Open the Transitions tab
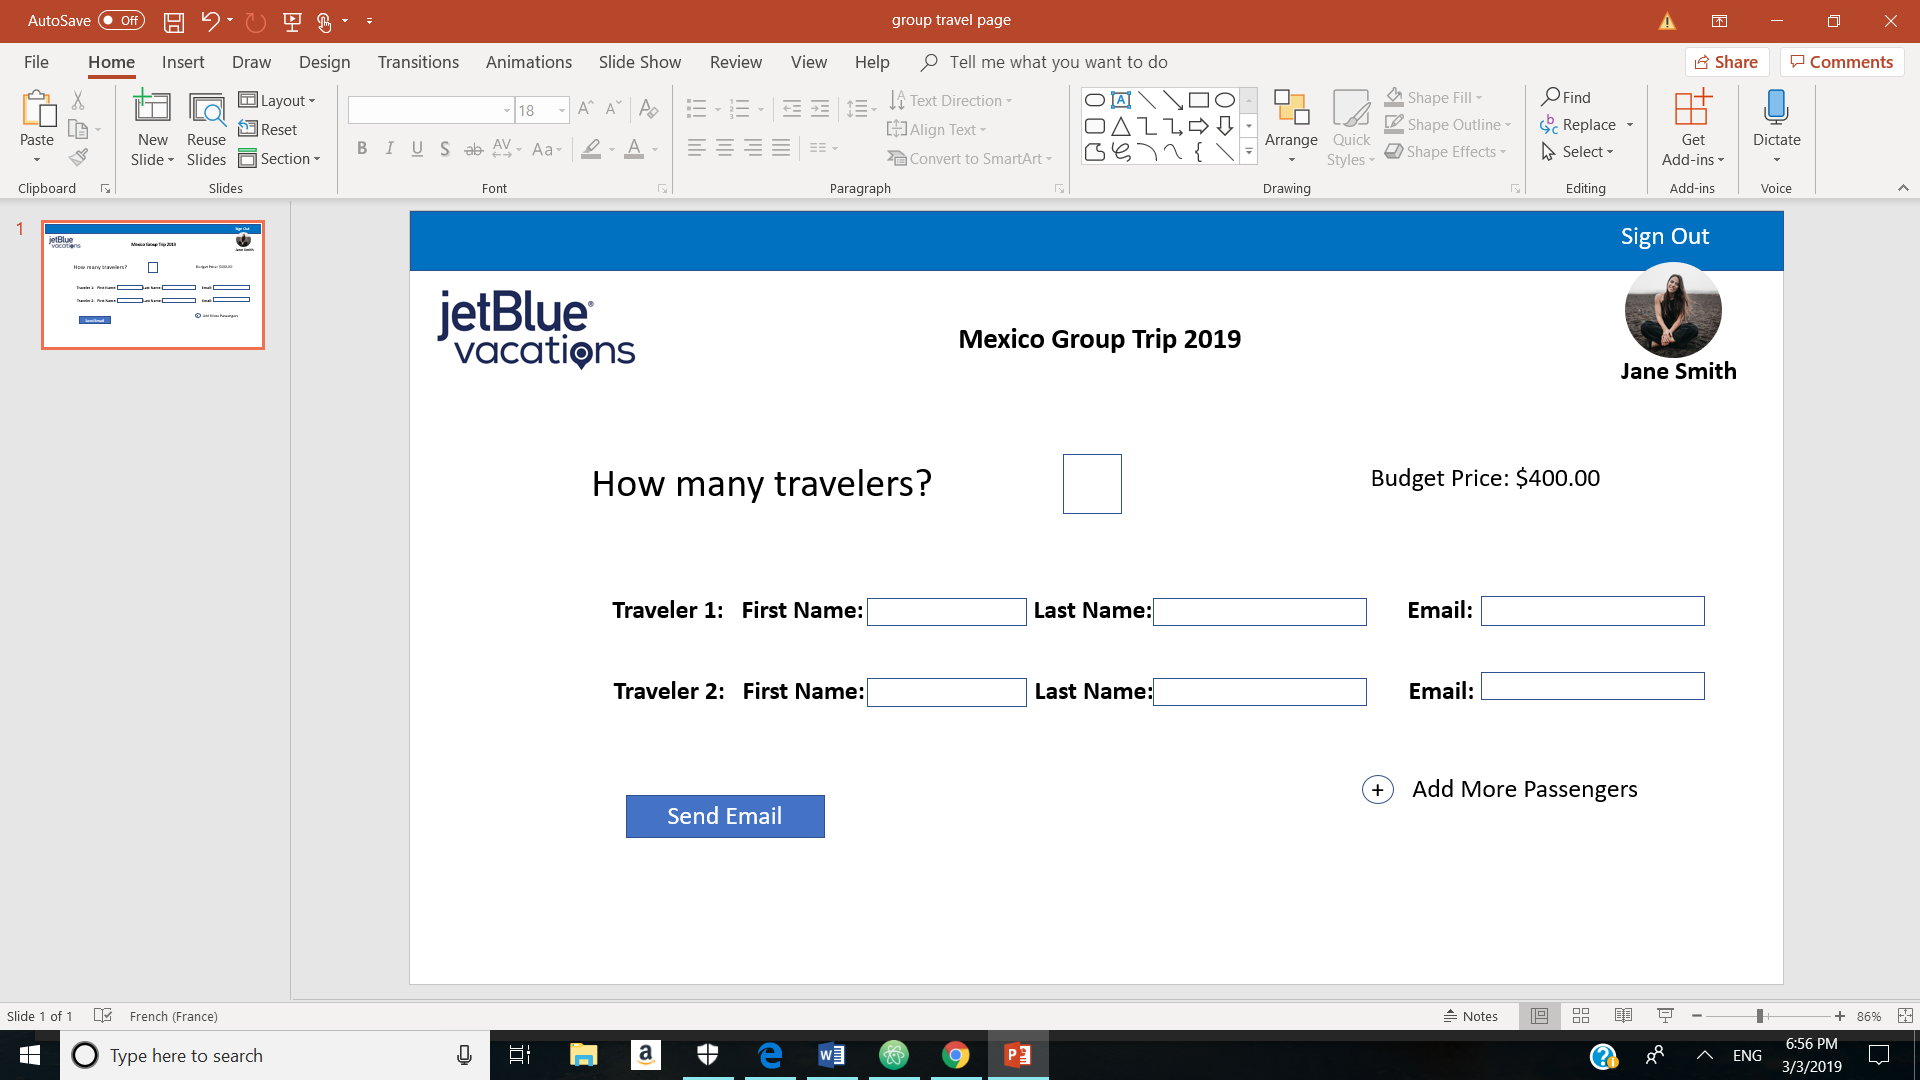 tap(418, 62)
